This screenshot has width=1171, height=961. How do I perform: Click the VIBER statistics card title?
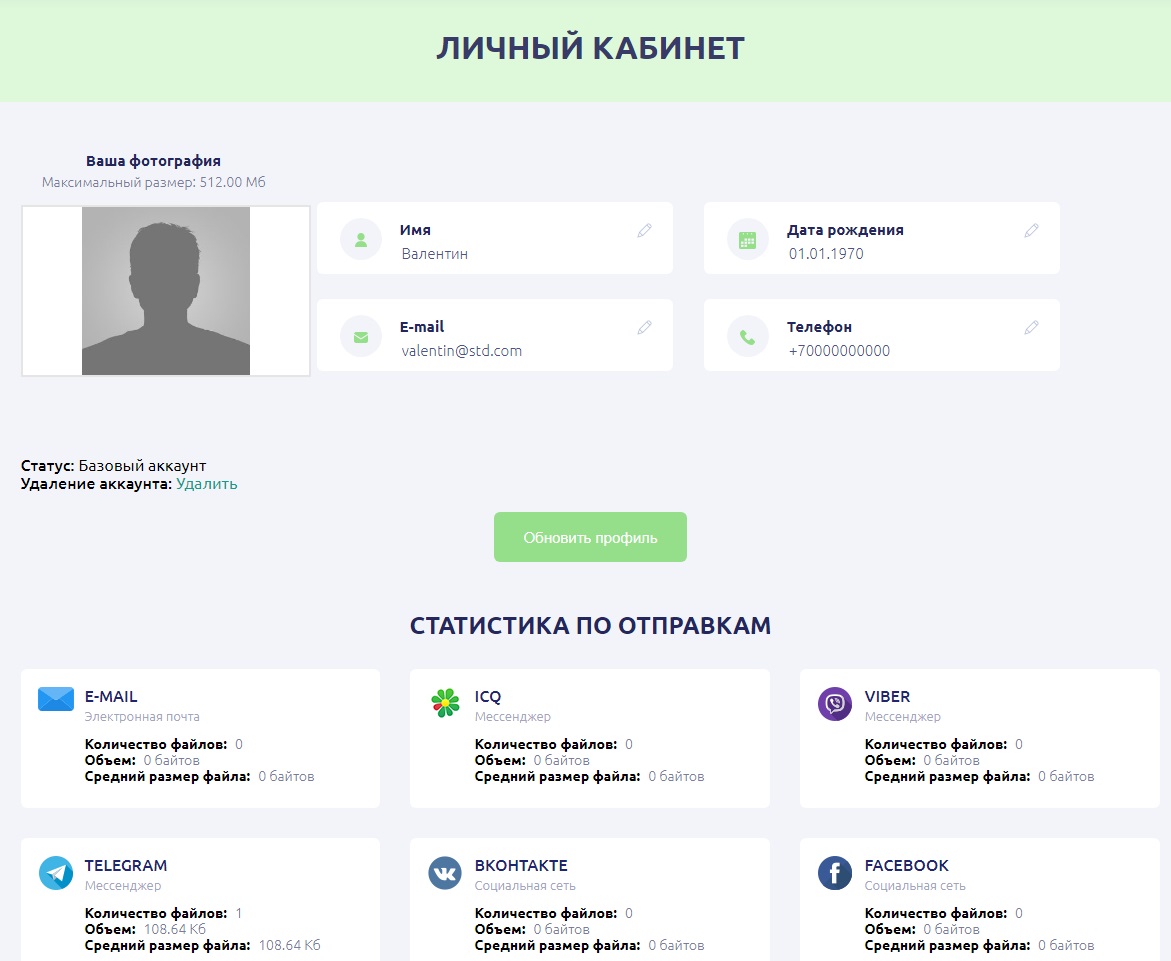click(887, 697)
